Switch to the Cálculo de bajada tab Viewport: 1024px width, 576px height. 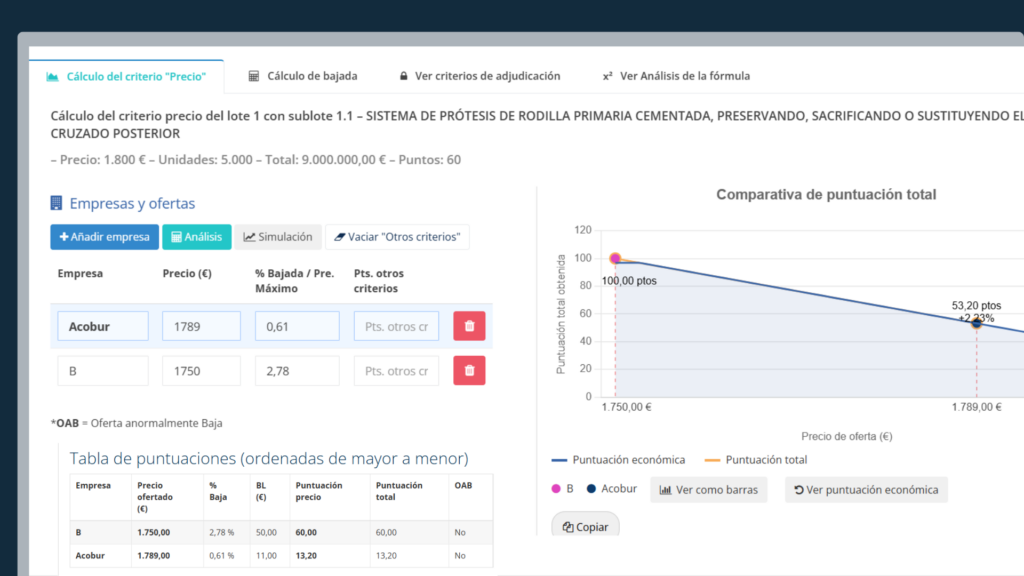303,76
